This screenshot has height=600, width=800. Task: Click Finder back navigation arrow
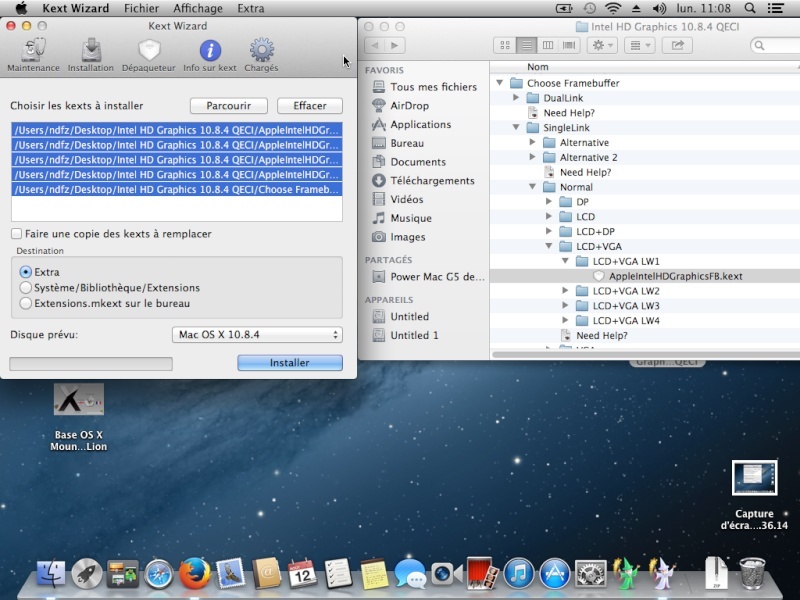[x=375, y=45]
